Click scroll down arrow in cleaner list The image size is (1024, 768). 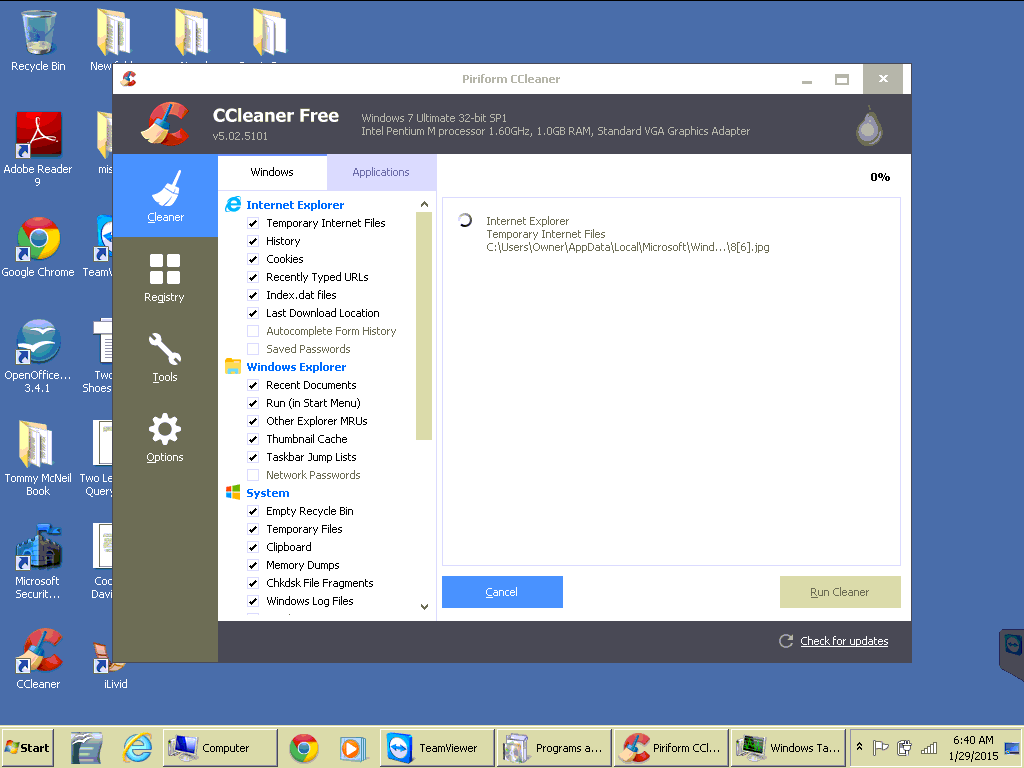(424, 607)
